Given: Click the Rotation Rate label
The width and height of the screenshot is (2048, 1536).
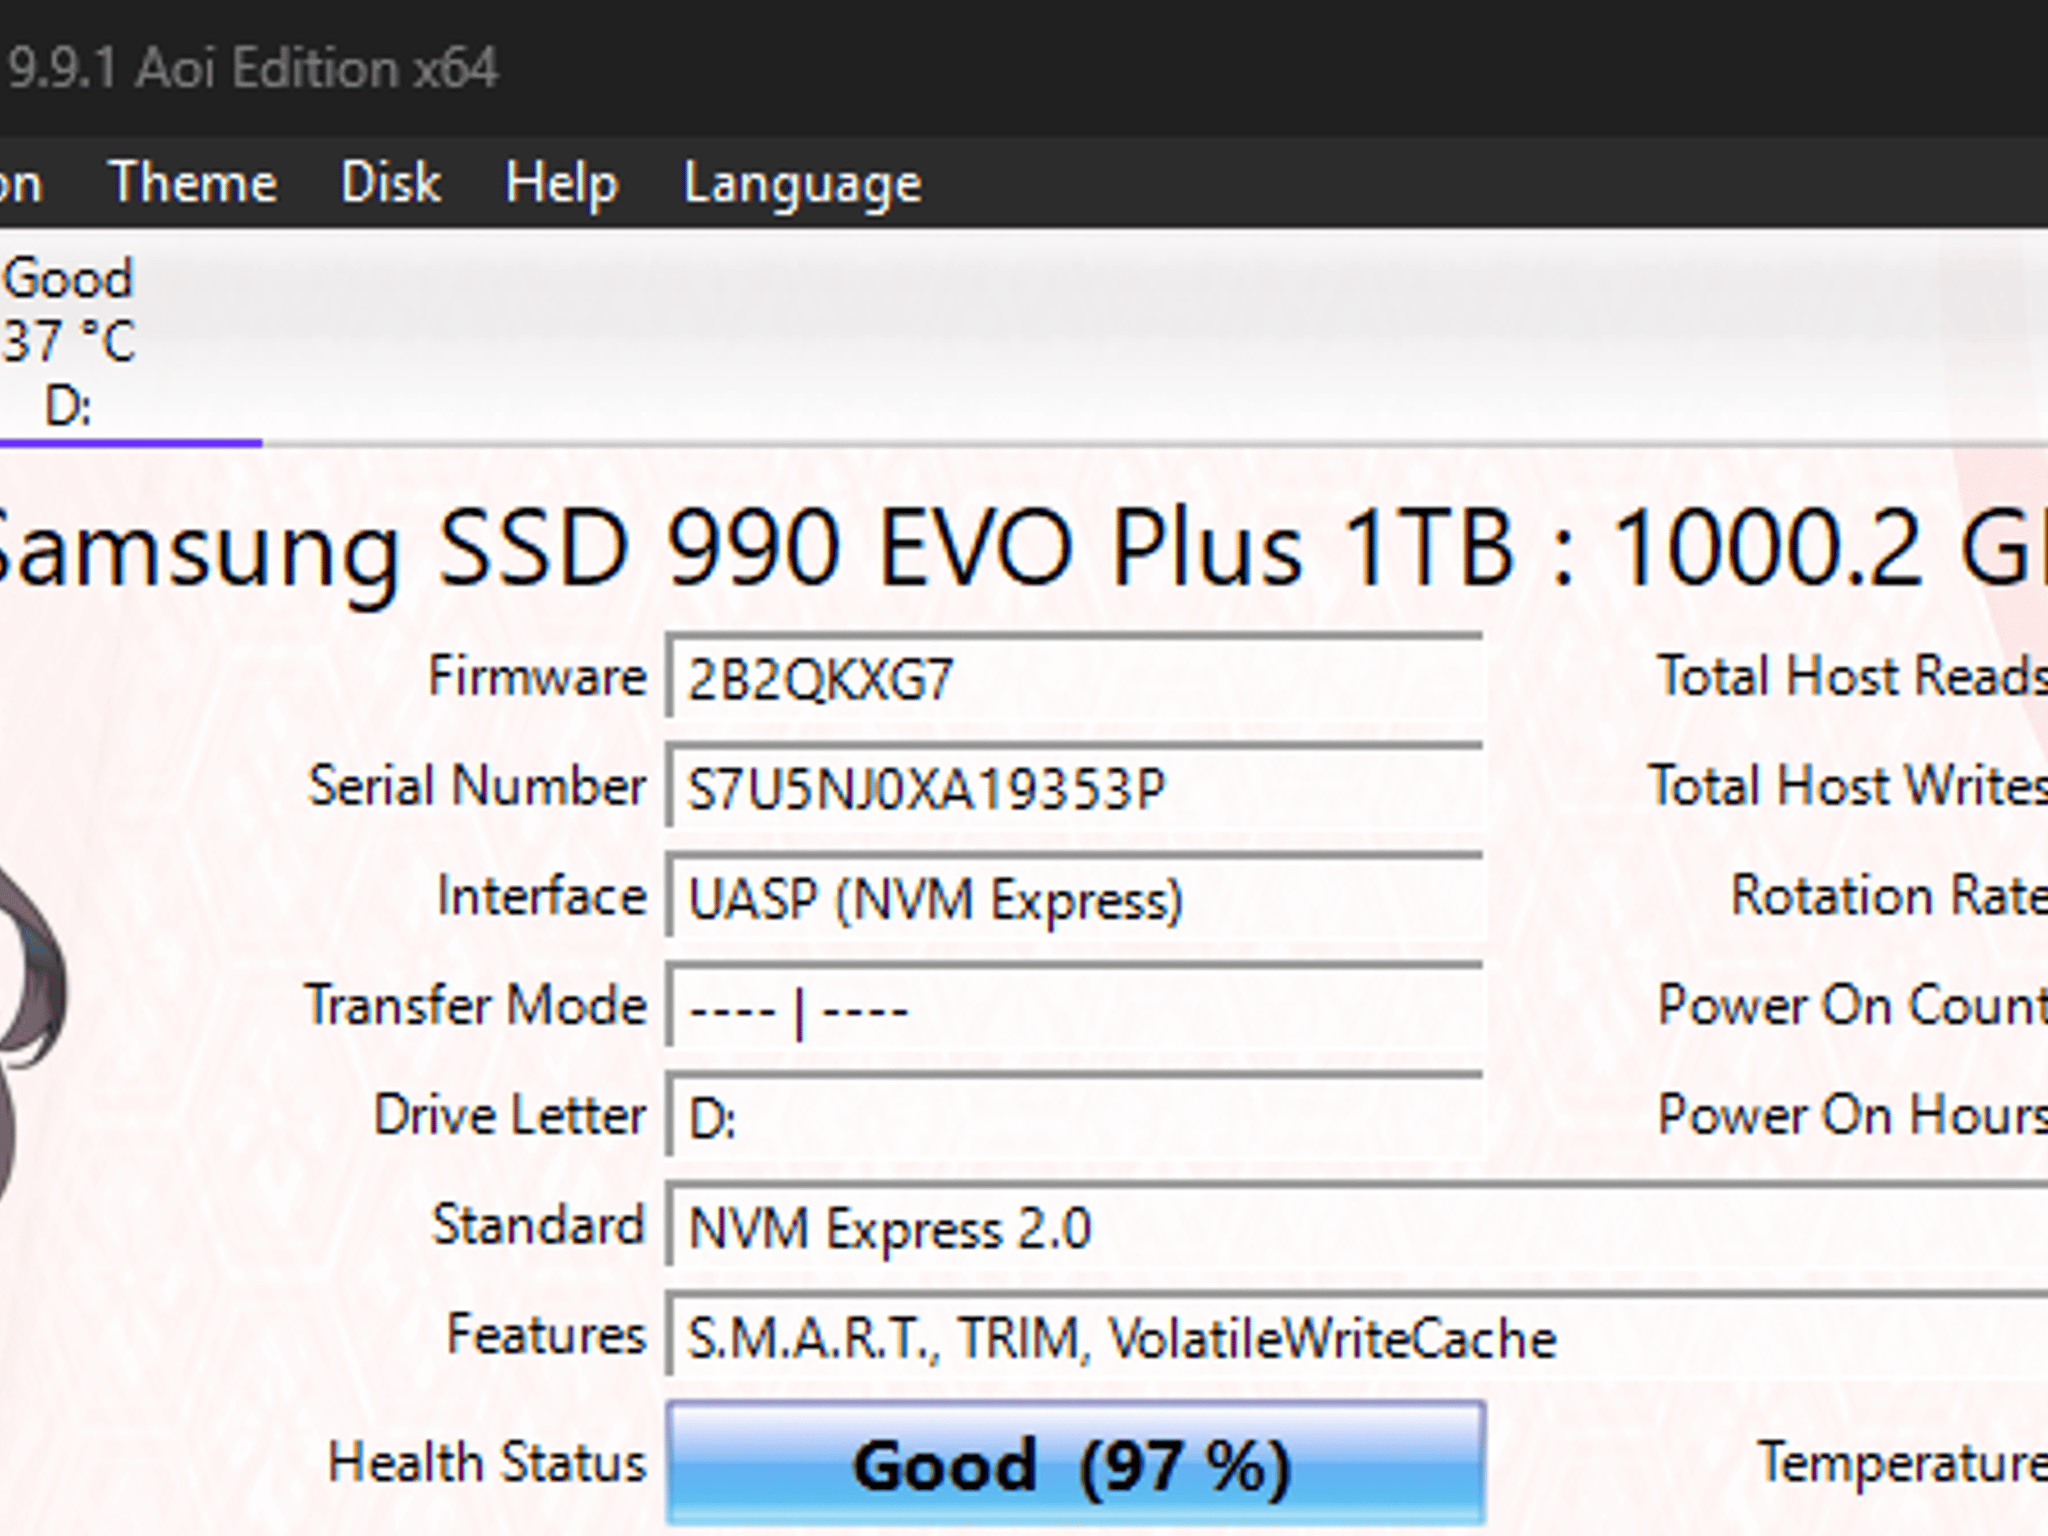Looking at the screenshot, I should click(x=1889, y=896).
